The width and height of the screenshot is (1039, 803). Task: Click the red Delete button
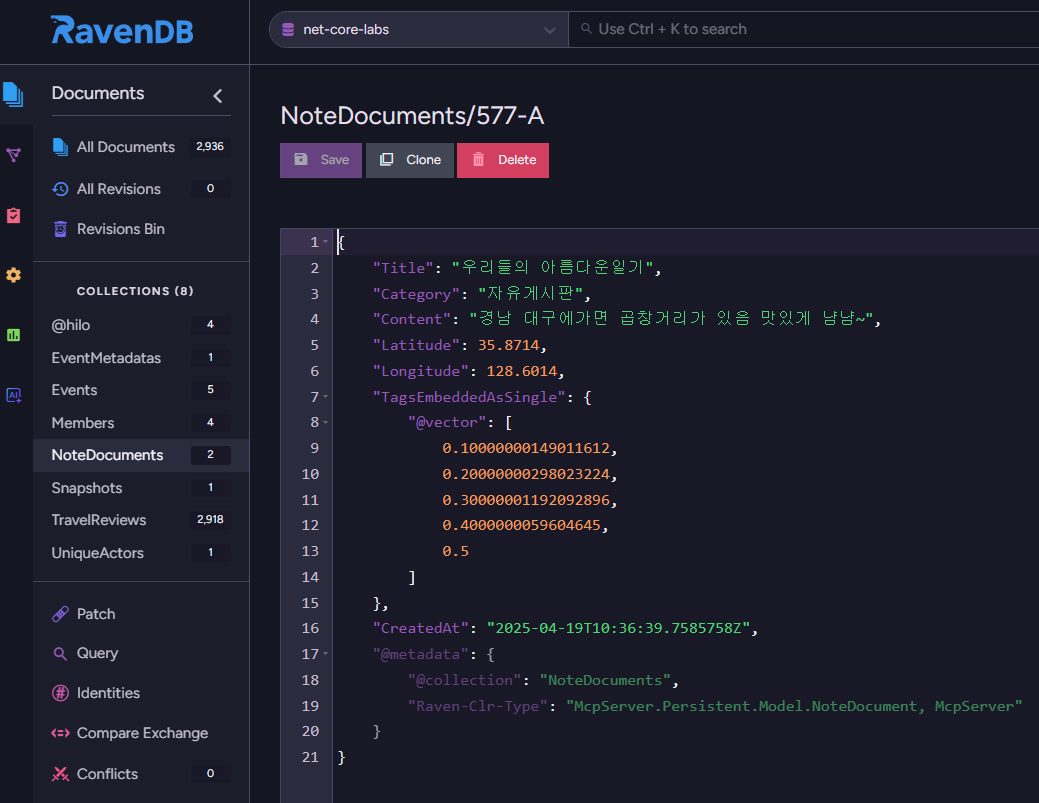coord(503,160)
